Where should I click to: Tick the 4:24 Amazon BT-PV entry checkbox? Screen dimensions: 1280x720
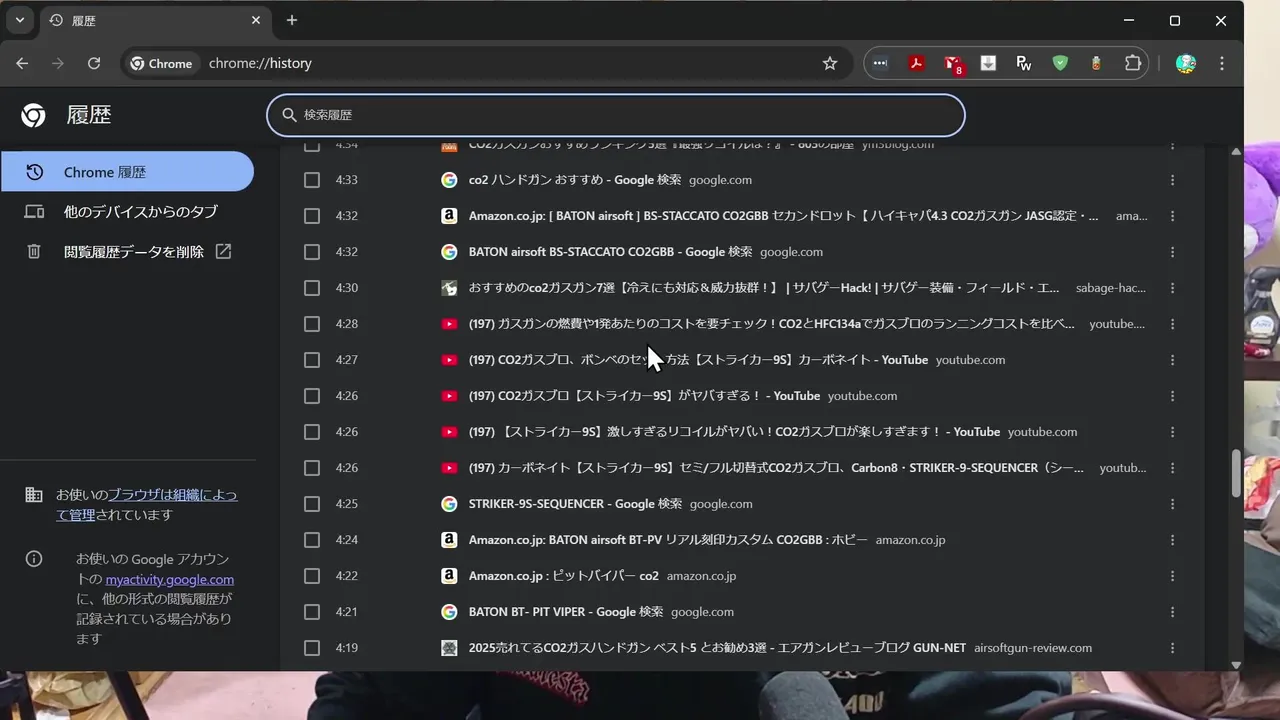point(312,540)
